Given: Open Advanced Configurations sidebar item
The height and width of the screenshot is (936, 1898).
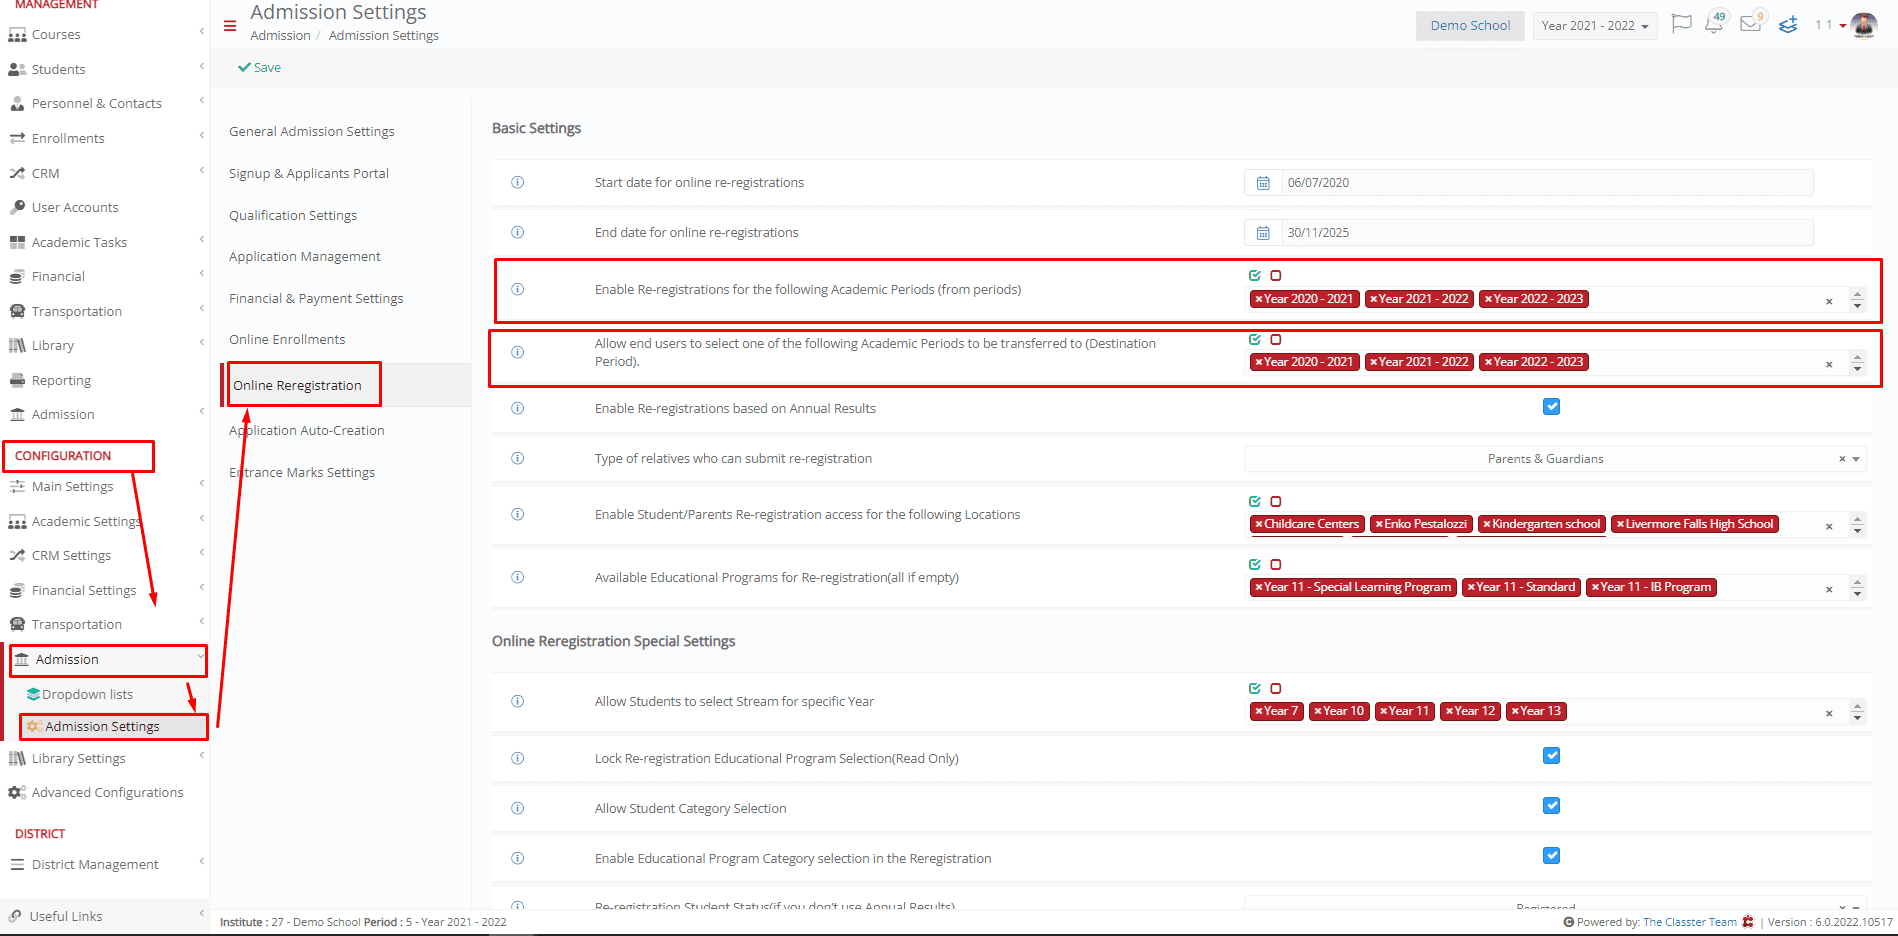Looking at the screenshot, I should [107, 792].
